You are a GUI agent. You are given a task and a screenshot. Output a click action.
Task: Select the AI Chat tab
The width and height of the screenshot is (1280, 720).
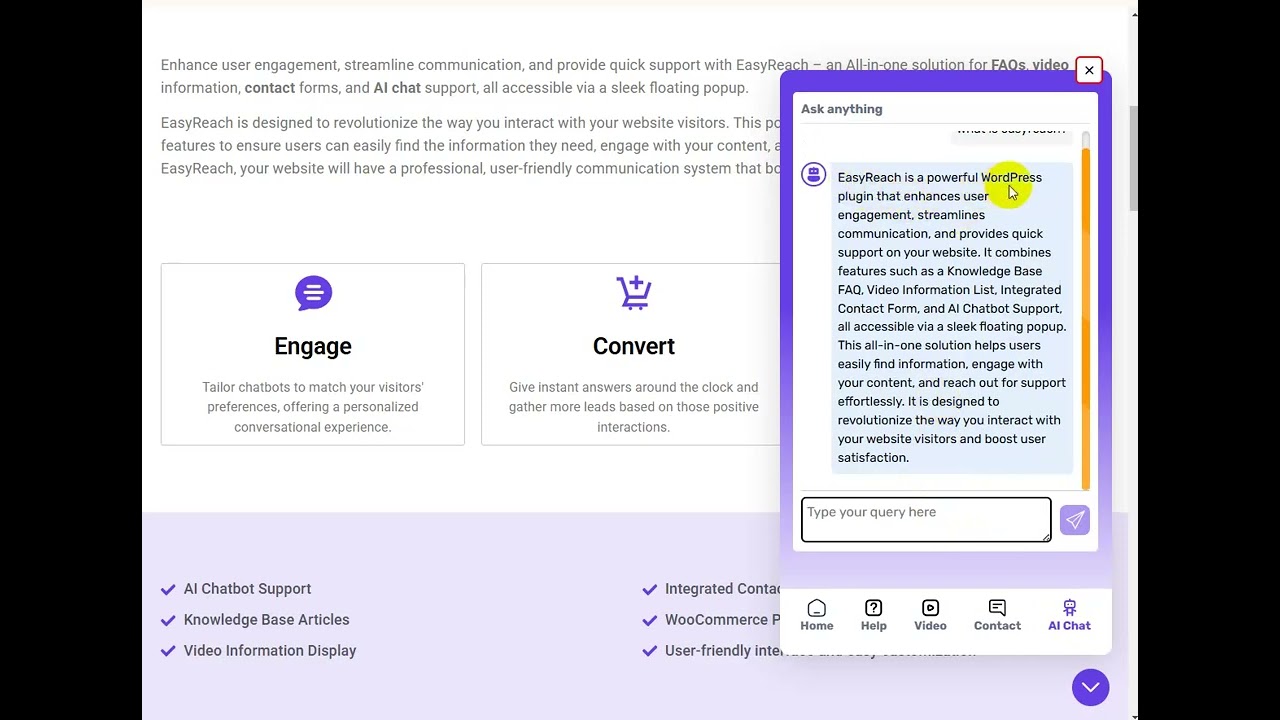[1069, 615]
